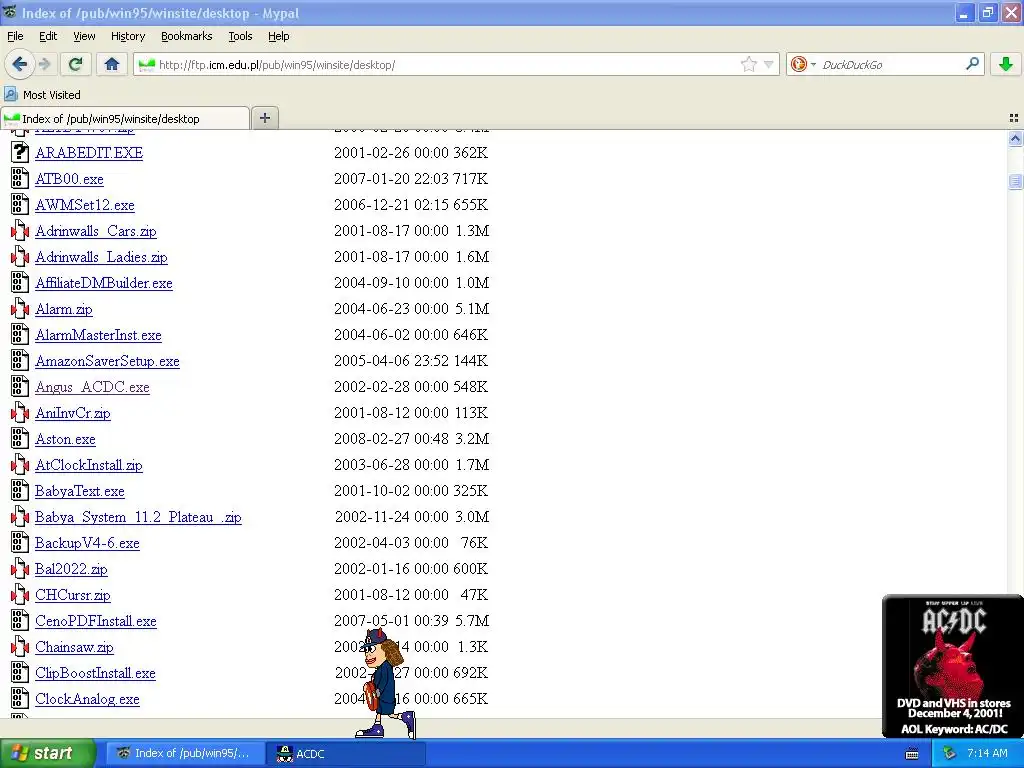Click the network tray icon near clock

point(948,754)
